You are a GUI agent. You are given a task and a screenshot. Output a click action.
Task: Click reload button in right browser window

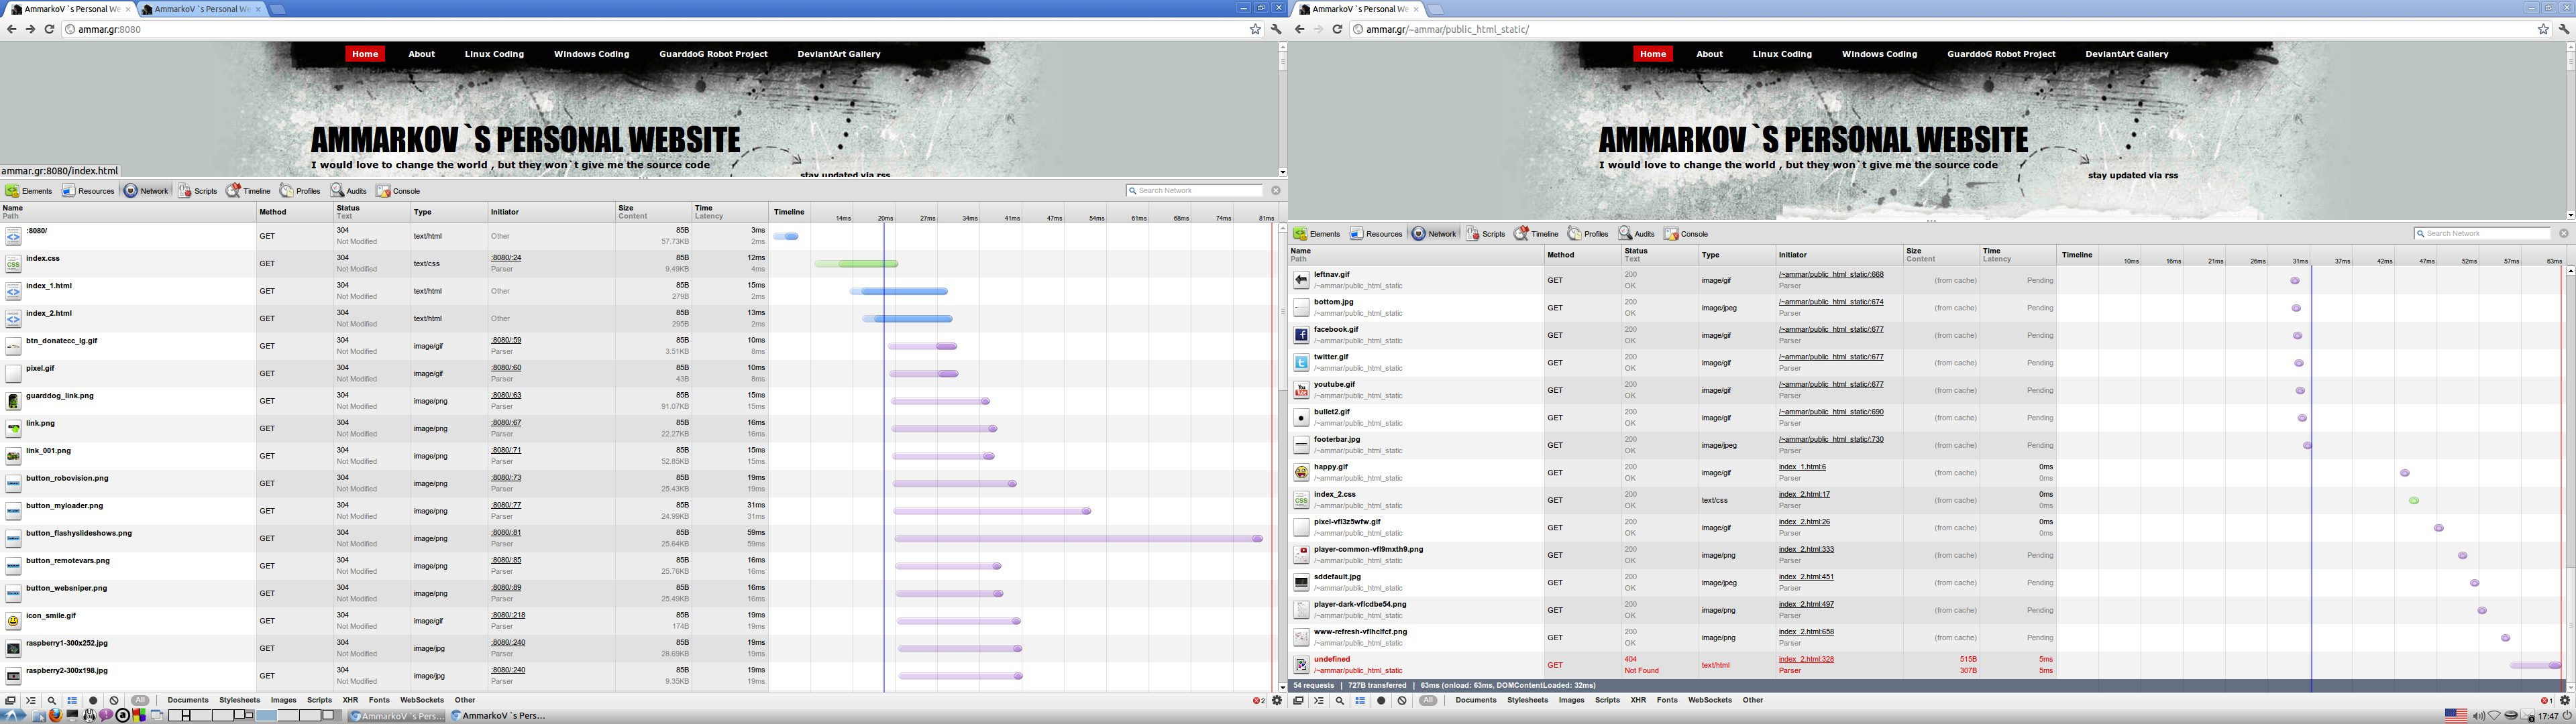click(1337, 29)
